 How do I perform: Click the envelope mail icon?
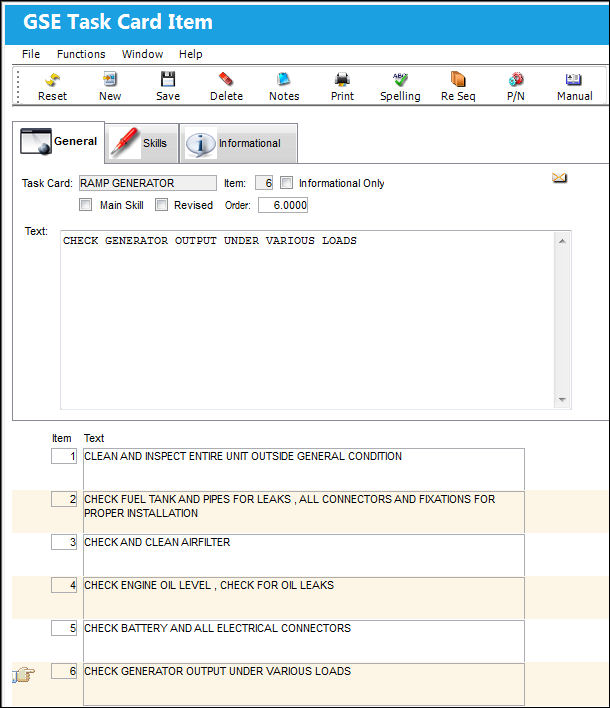559,178
